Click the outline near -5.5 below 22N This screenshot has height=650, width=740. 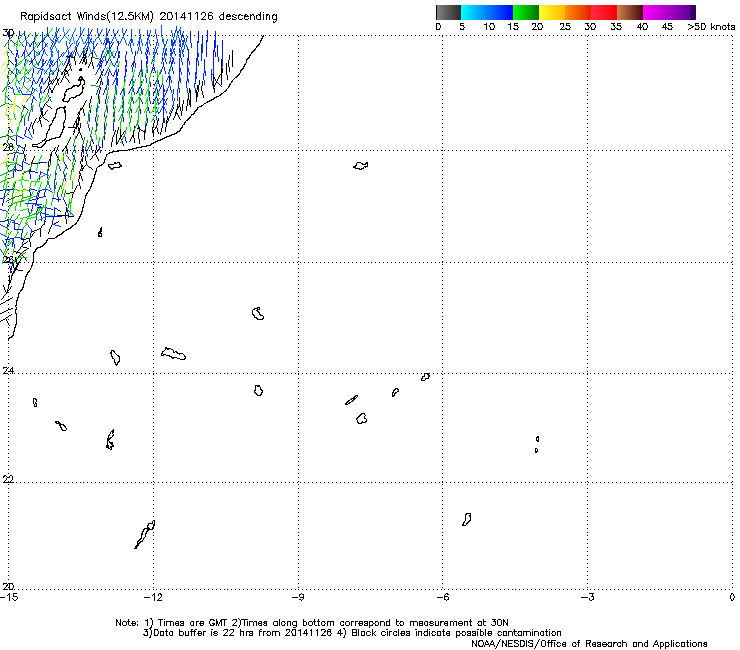tap(466, 520)
